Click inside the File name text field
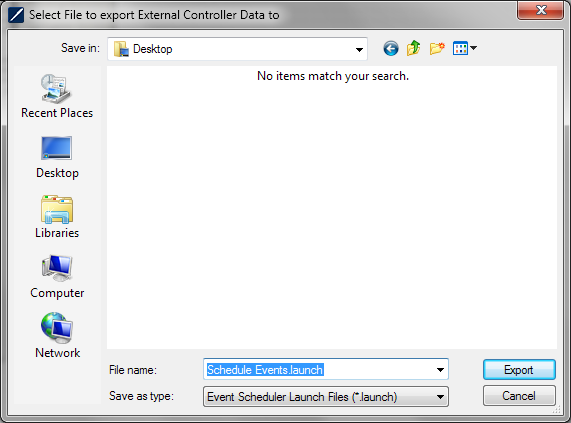Image resolution: width=571 pixels, height=423 pixels. coord(319,370)
